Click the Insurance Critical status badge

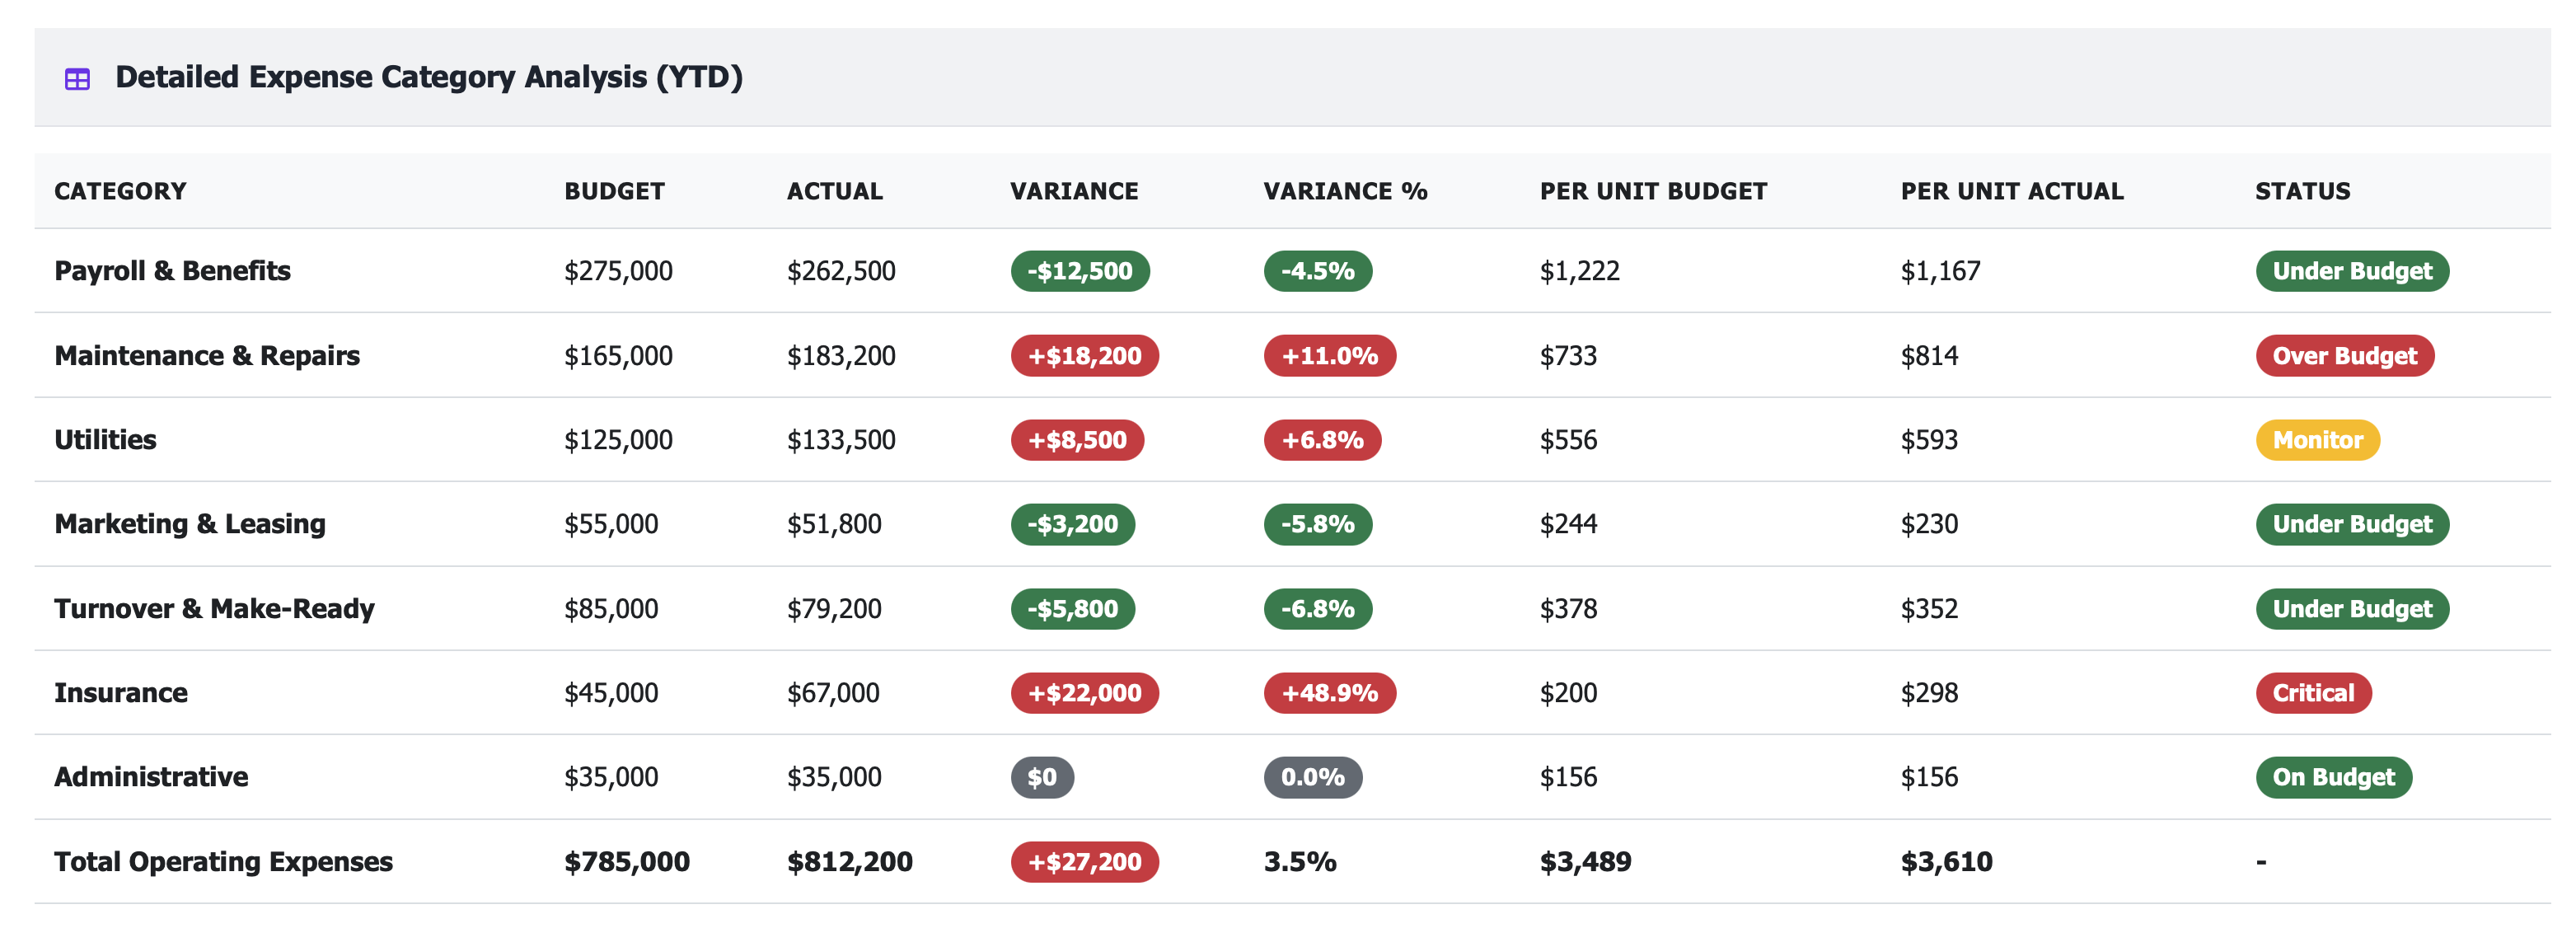tap(2312, 693)
